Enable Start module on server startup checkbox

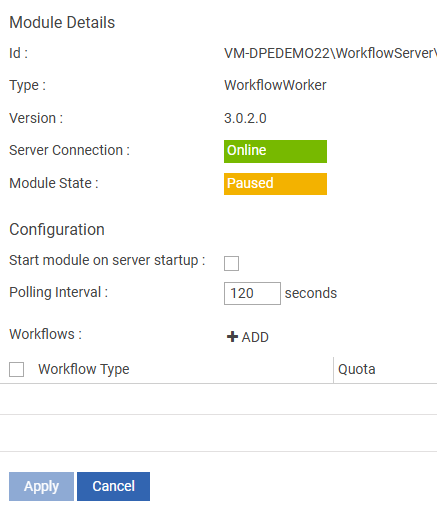coord(231,263)
